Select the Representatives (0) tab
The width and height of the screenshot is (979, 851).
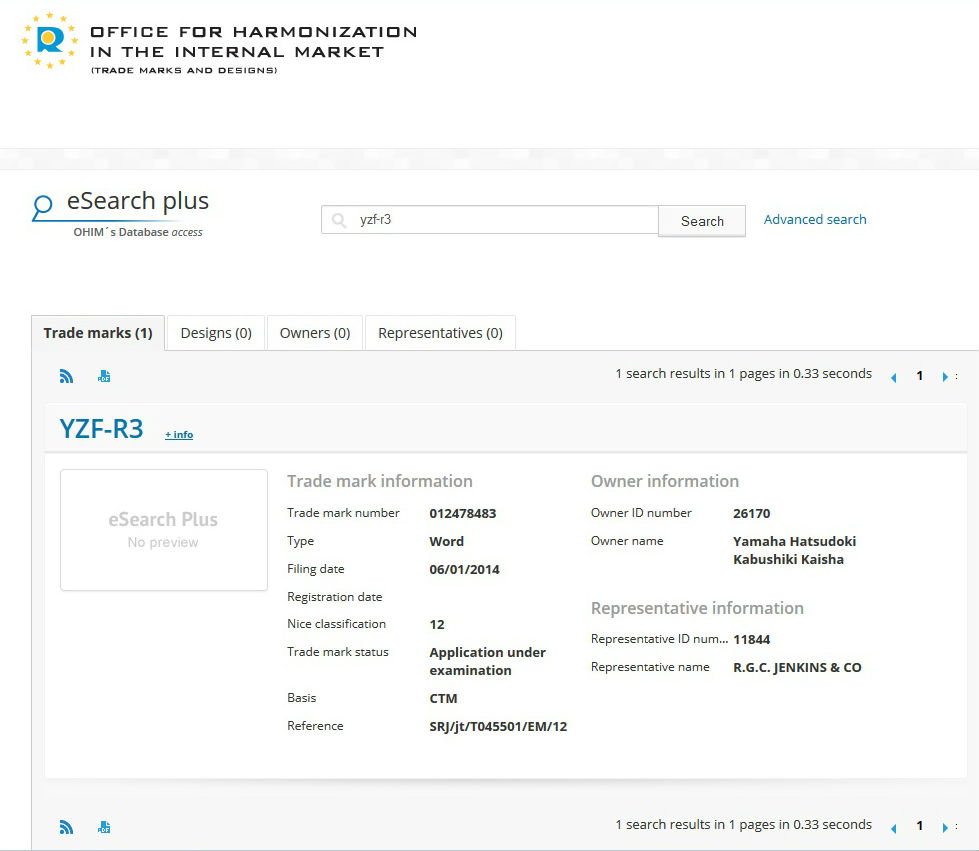(440, 333)
